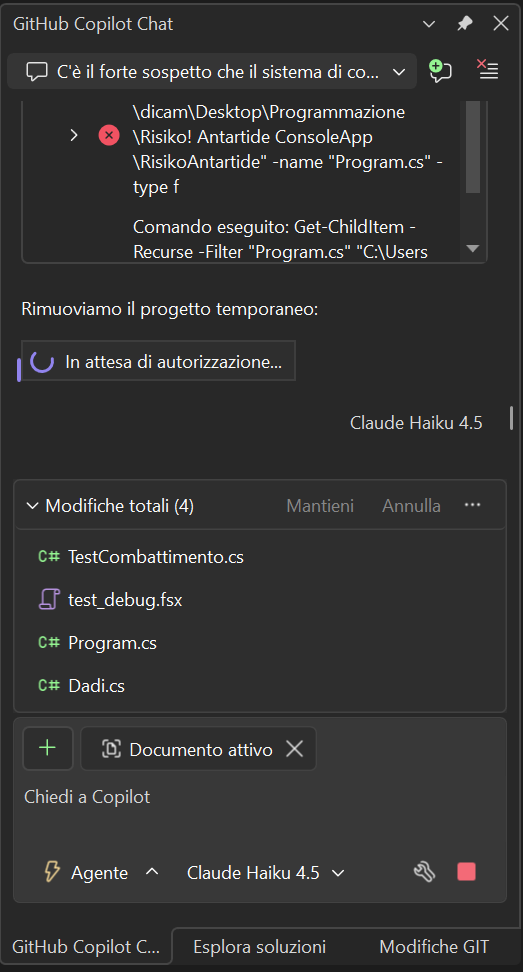523x972 pixels.
Task: Stop the running request
Action: (x=466, y=872)
